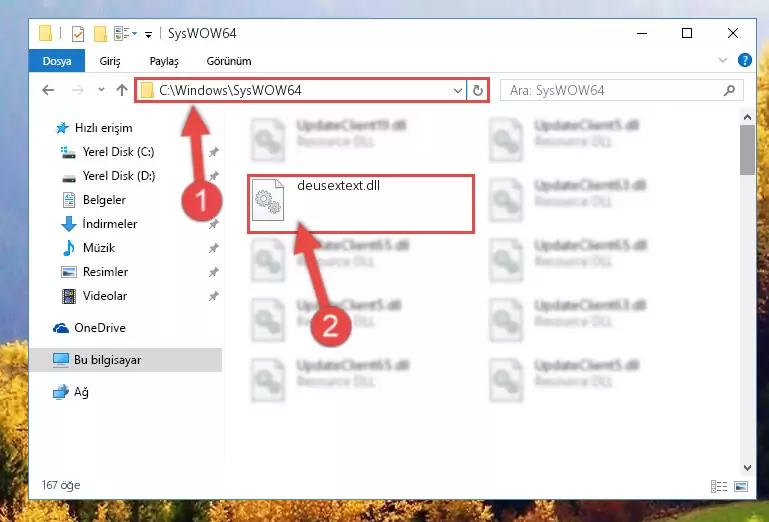The height and width of the screenshot is (522, 769).
Task: Open Explorer help question mark icon
Action: point(744,60)
